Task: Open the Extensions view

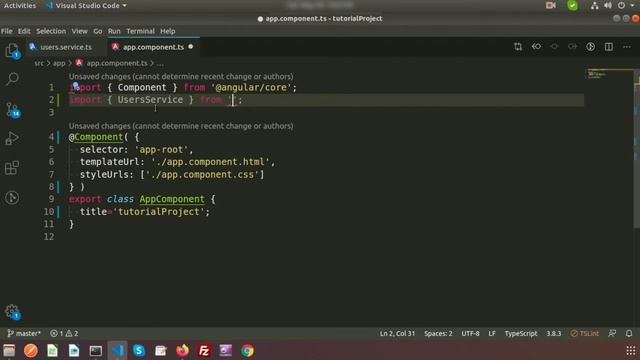Action: point(12,168)
